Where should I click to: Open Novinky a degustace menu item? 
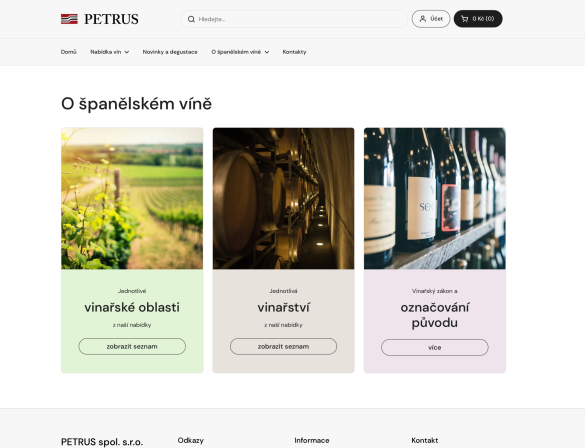click(170, 52)
